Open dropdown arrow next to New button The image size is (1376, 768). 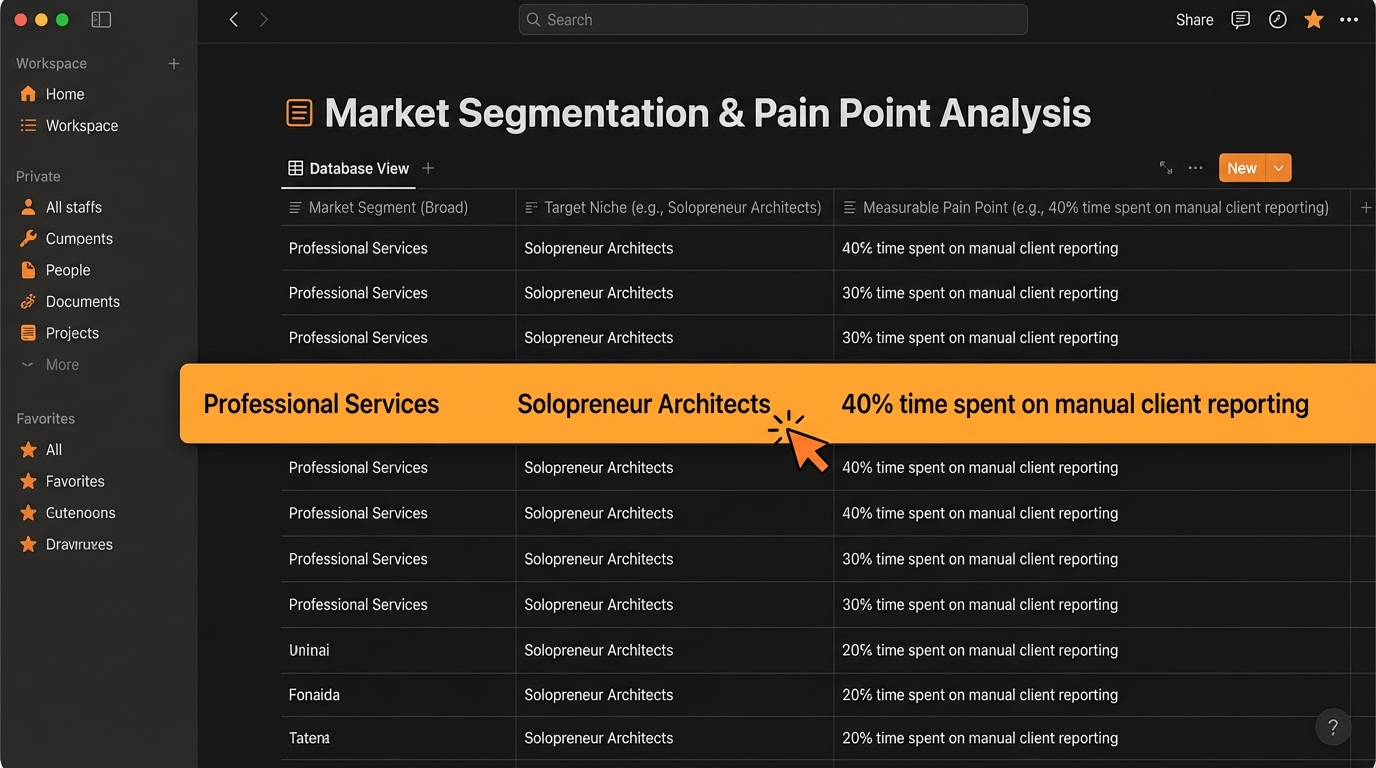point(1279,168)
